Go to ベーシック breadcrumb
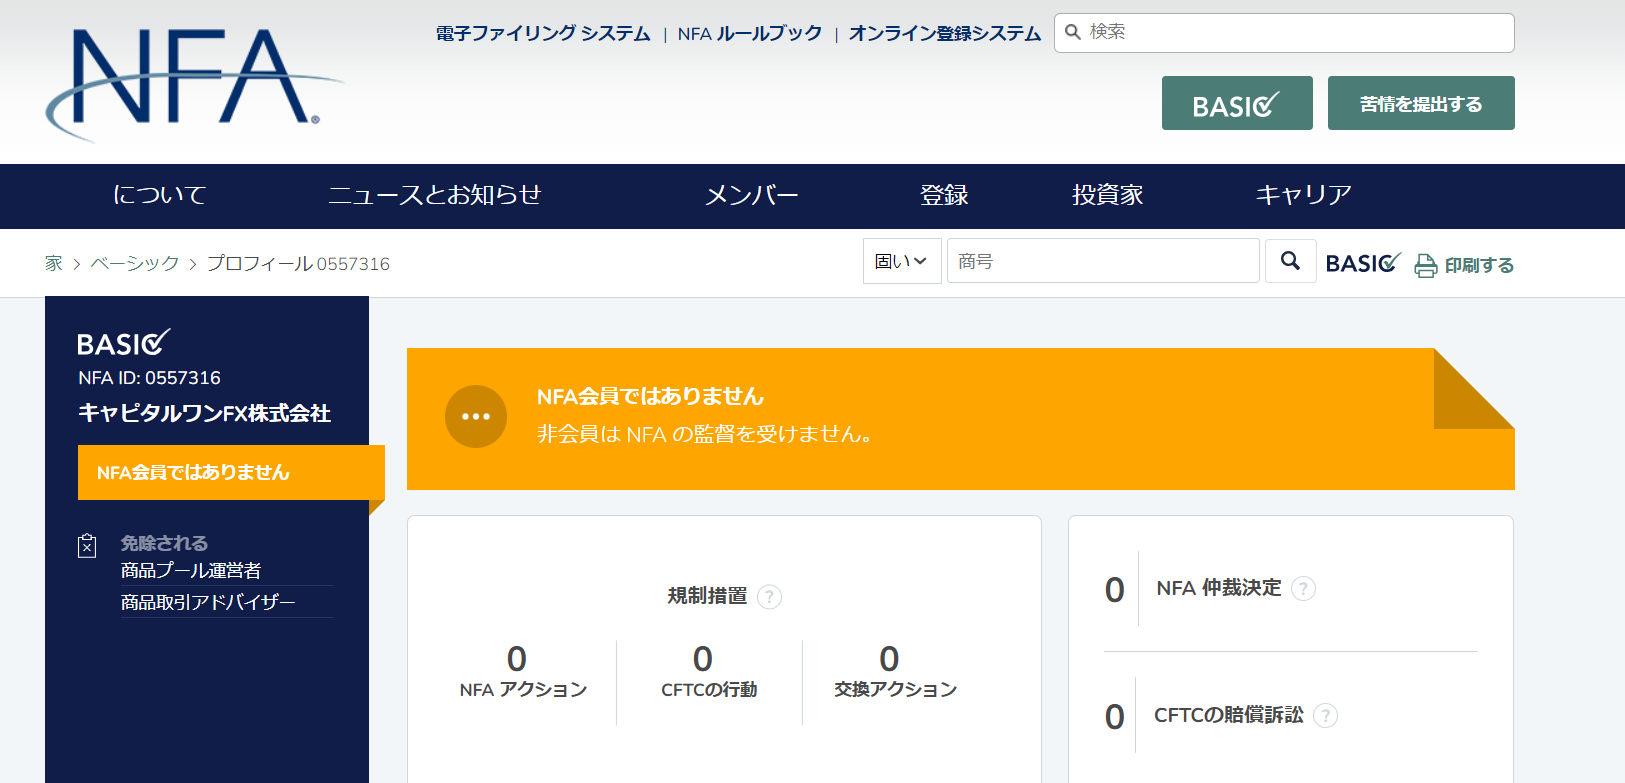1625x783 pixels. point(135,263)
